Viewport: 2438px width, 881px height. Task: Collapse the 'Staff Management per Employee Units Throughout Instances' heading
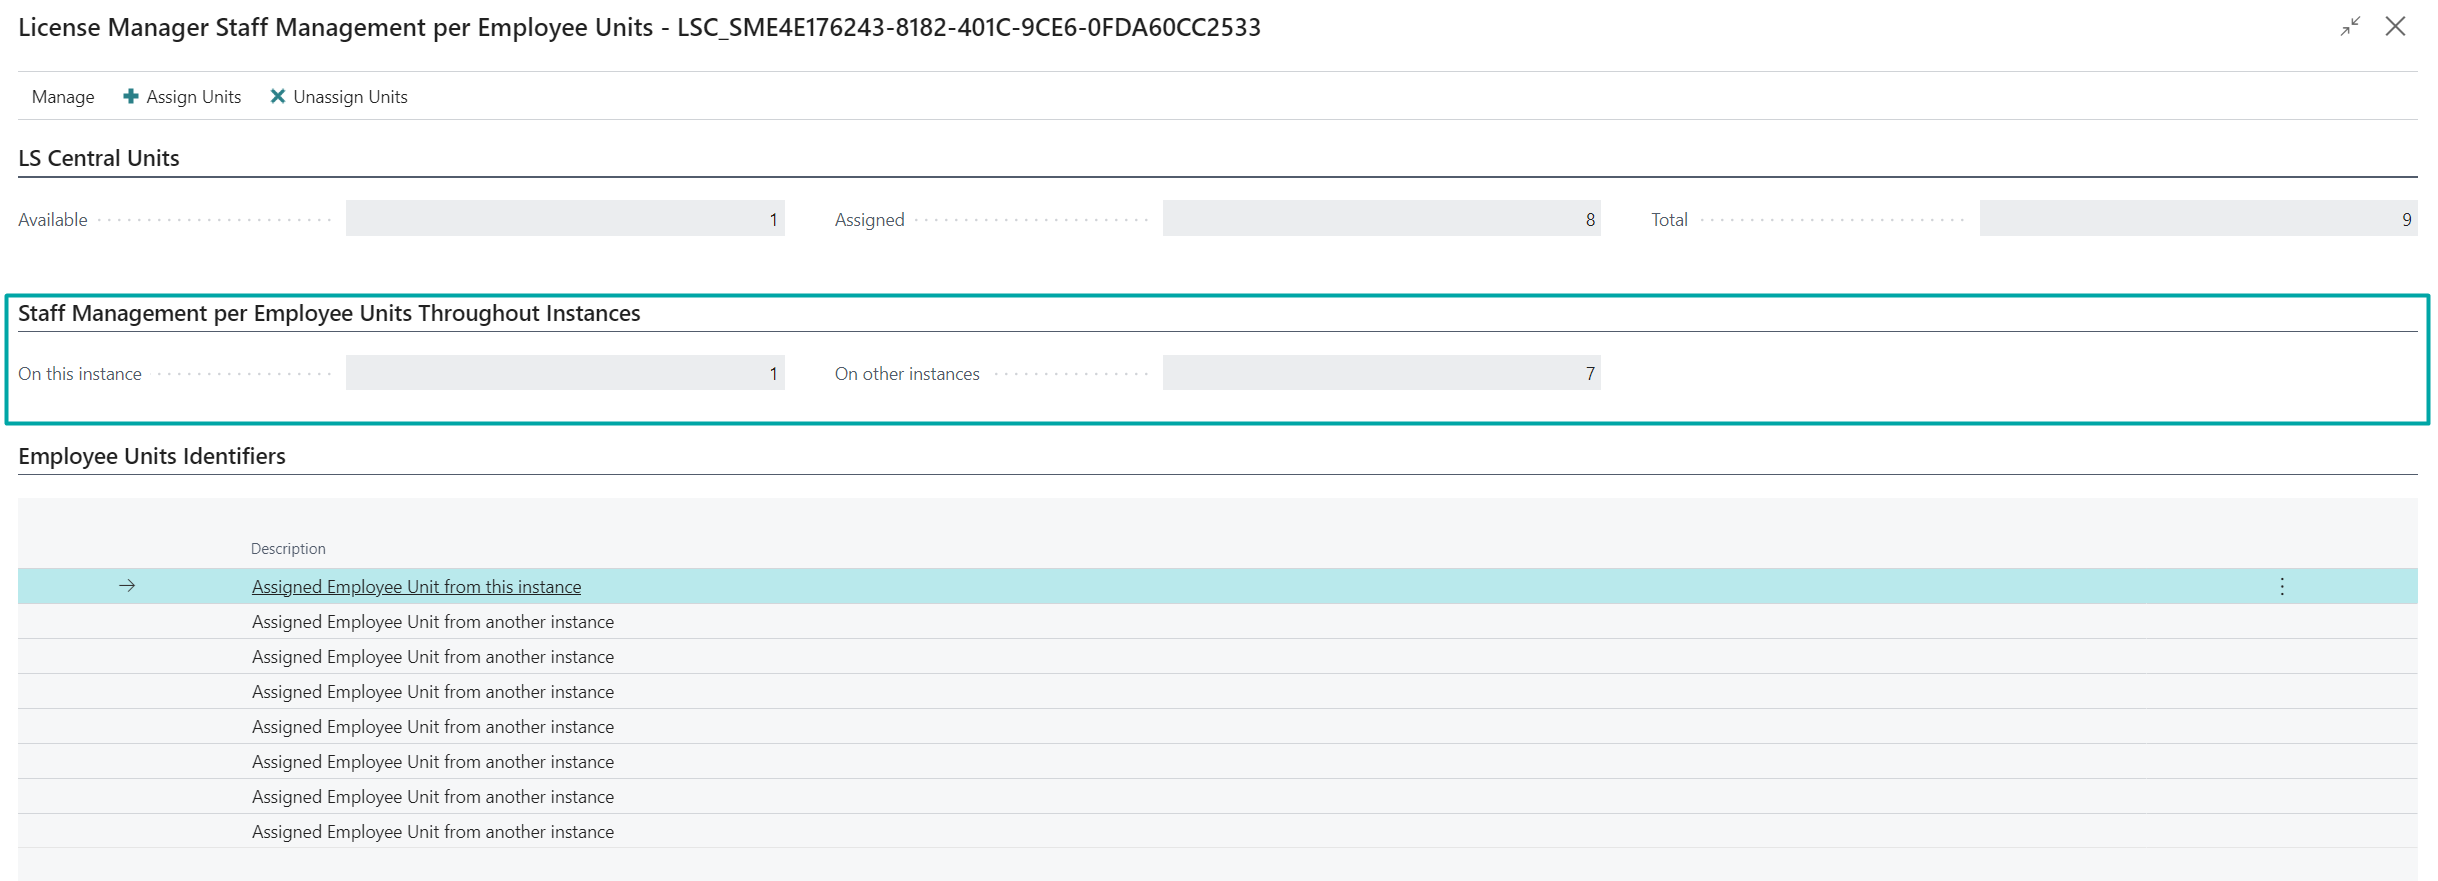coord(329,313)
